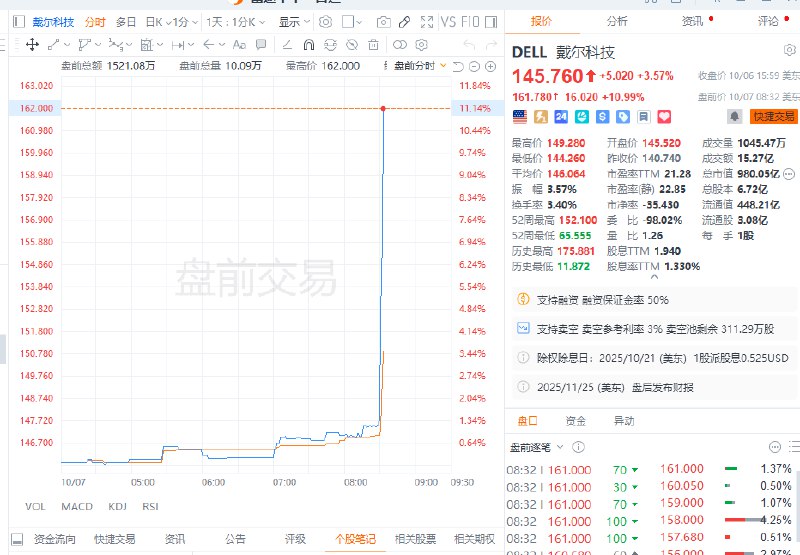Click the US flag market icon
The width and height of the screenshot is (800, 555).
pyautogui.click(x=520, y=117)
